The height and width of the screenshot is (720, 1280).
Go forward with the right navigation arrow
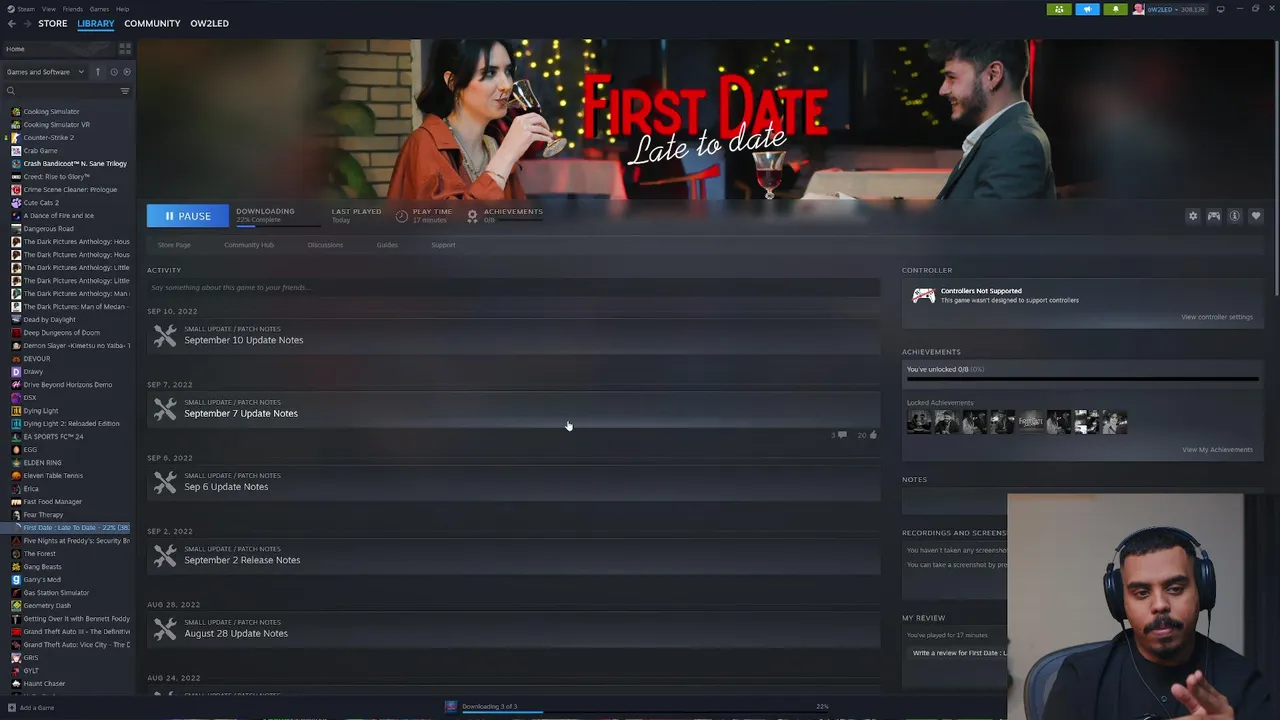(27, 23)
